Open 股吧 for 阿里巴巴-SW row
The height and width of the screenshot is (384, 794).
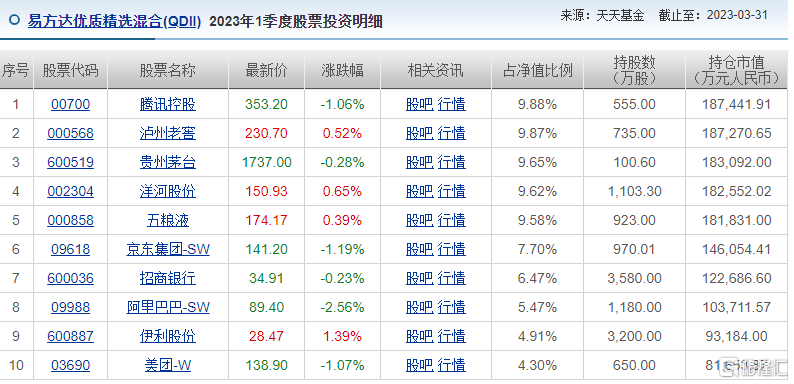420,307
